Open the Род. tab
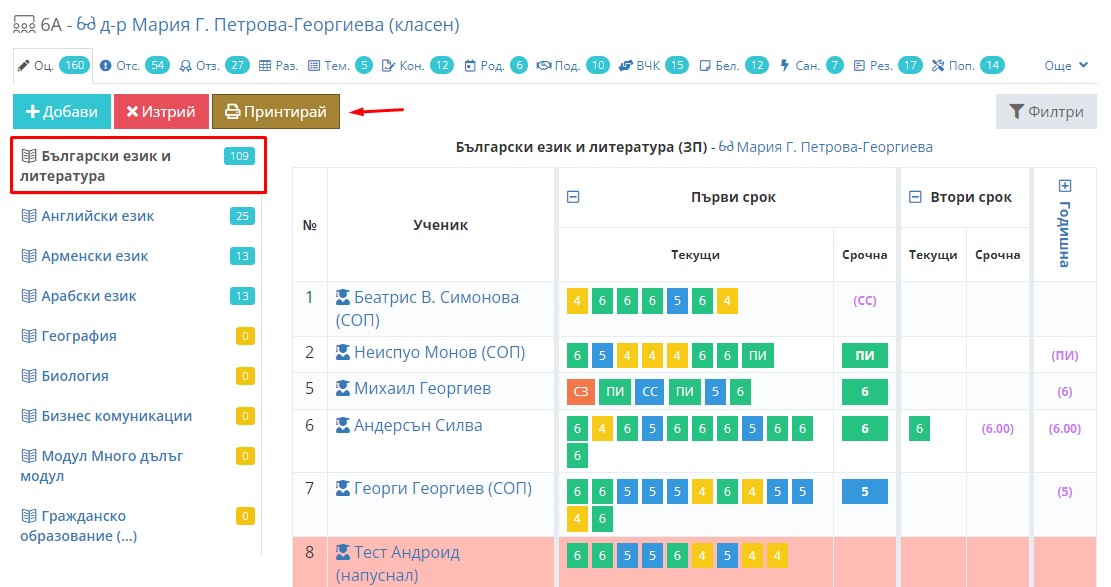1111x587 pixels. [x=496, y=66]
